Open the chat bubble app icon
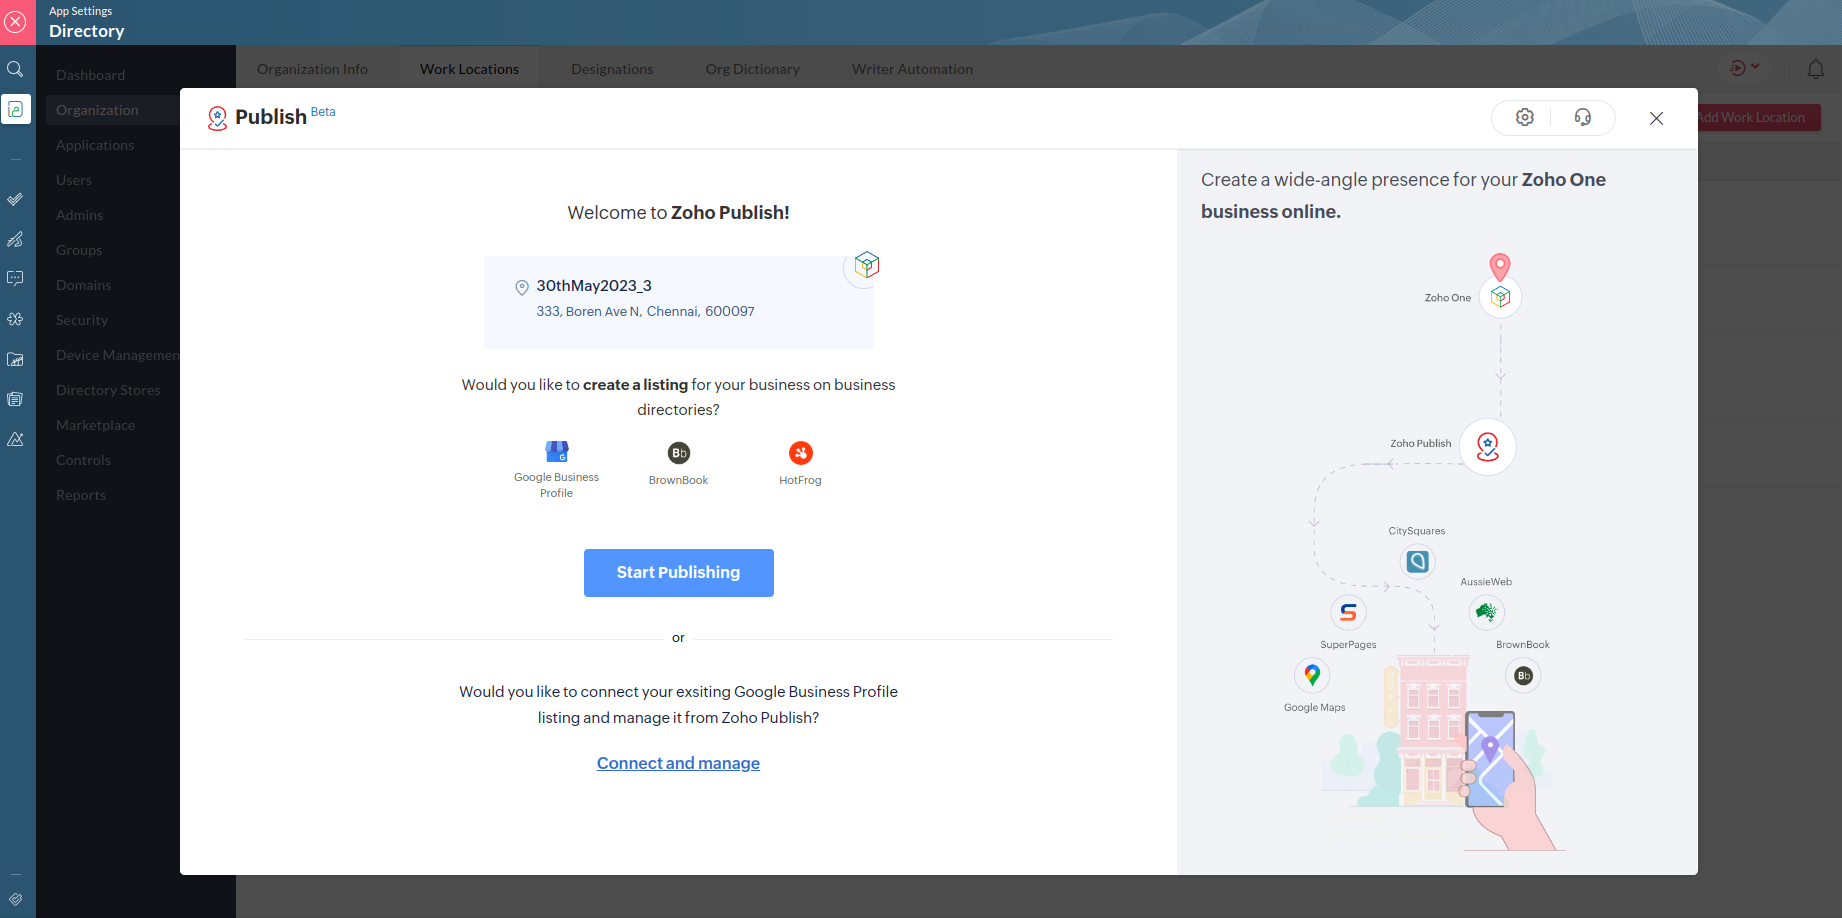The width and height of the screenshot is (1842, 918). click(x=16, y=279)
